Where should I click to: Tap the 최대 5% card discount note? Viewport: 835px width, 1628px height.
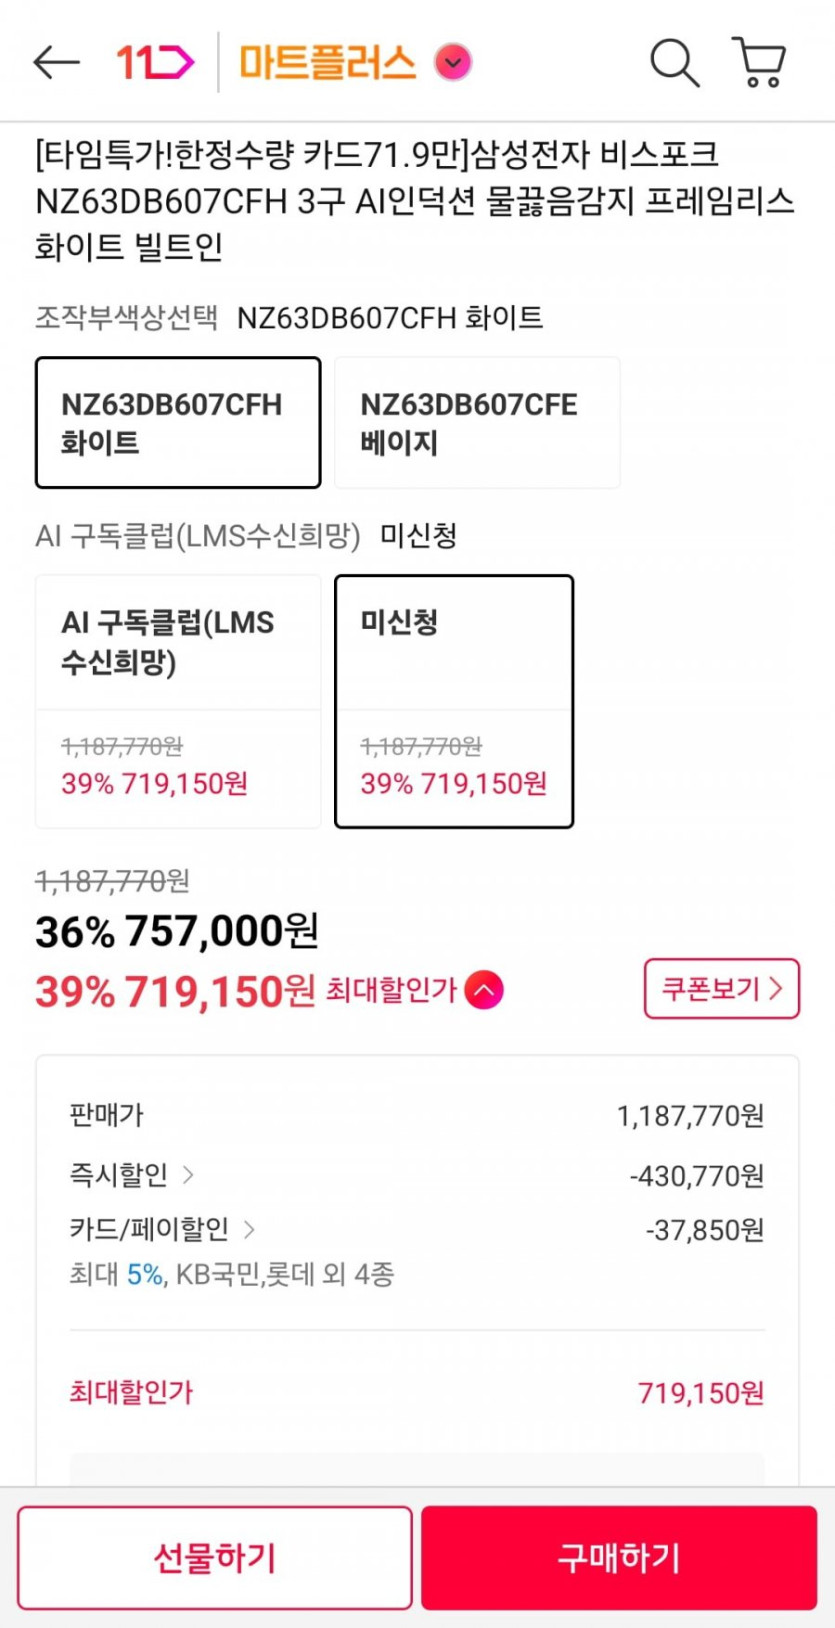tap(231, 1275)
